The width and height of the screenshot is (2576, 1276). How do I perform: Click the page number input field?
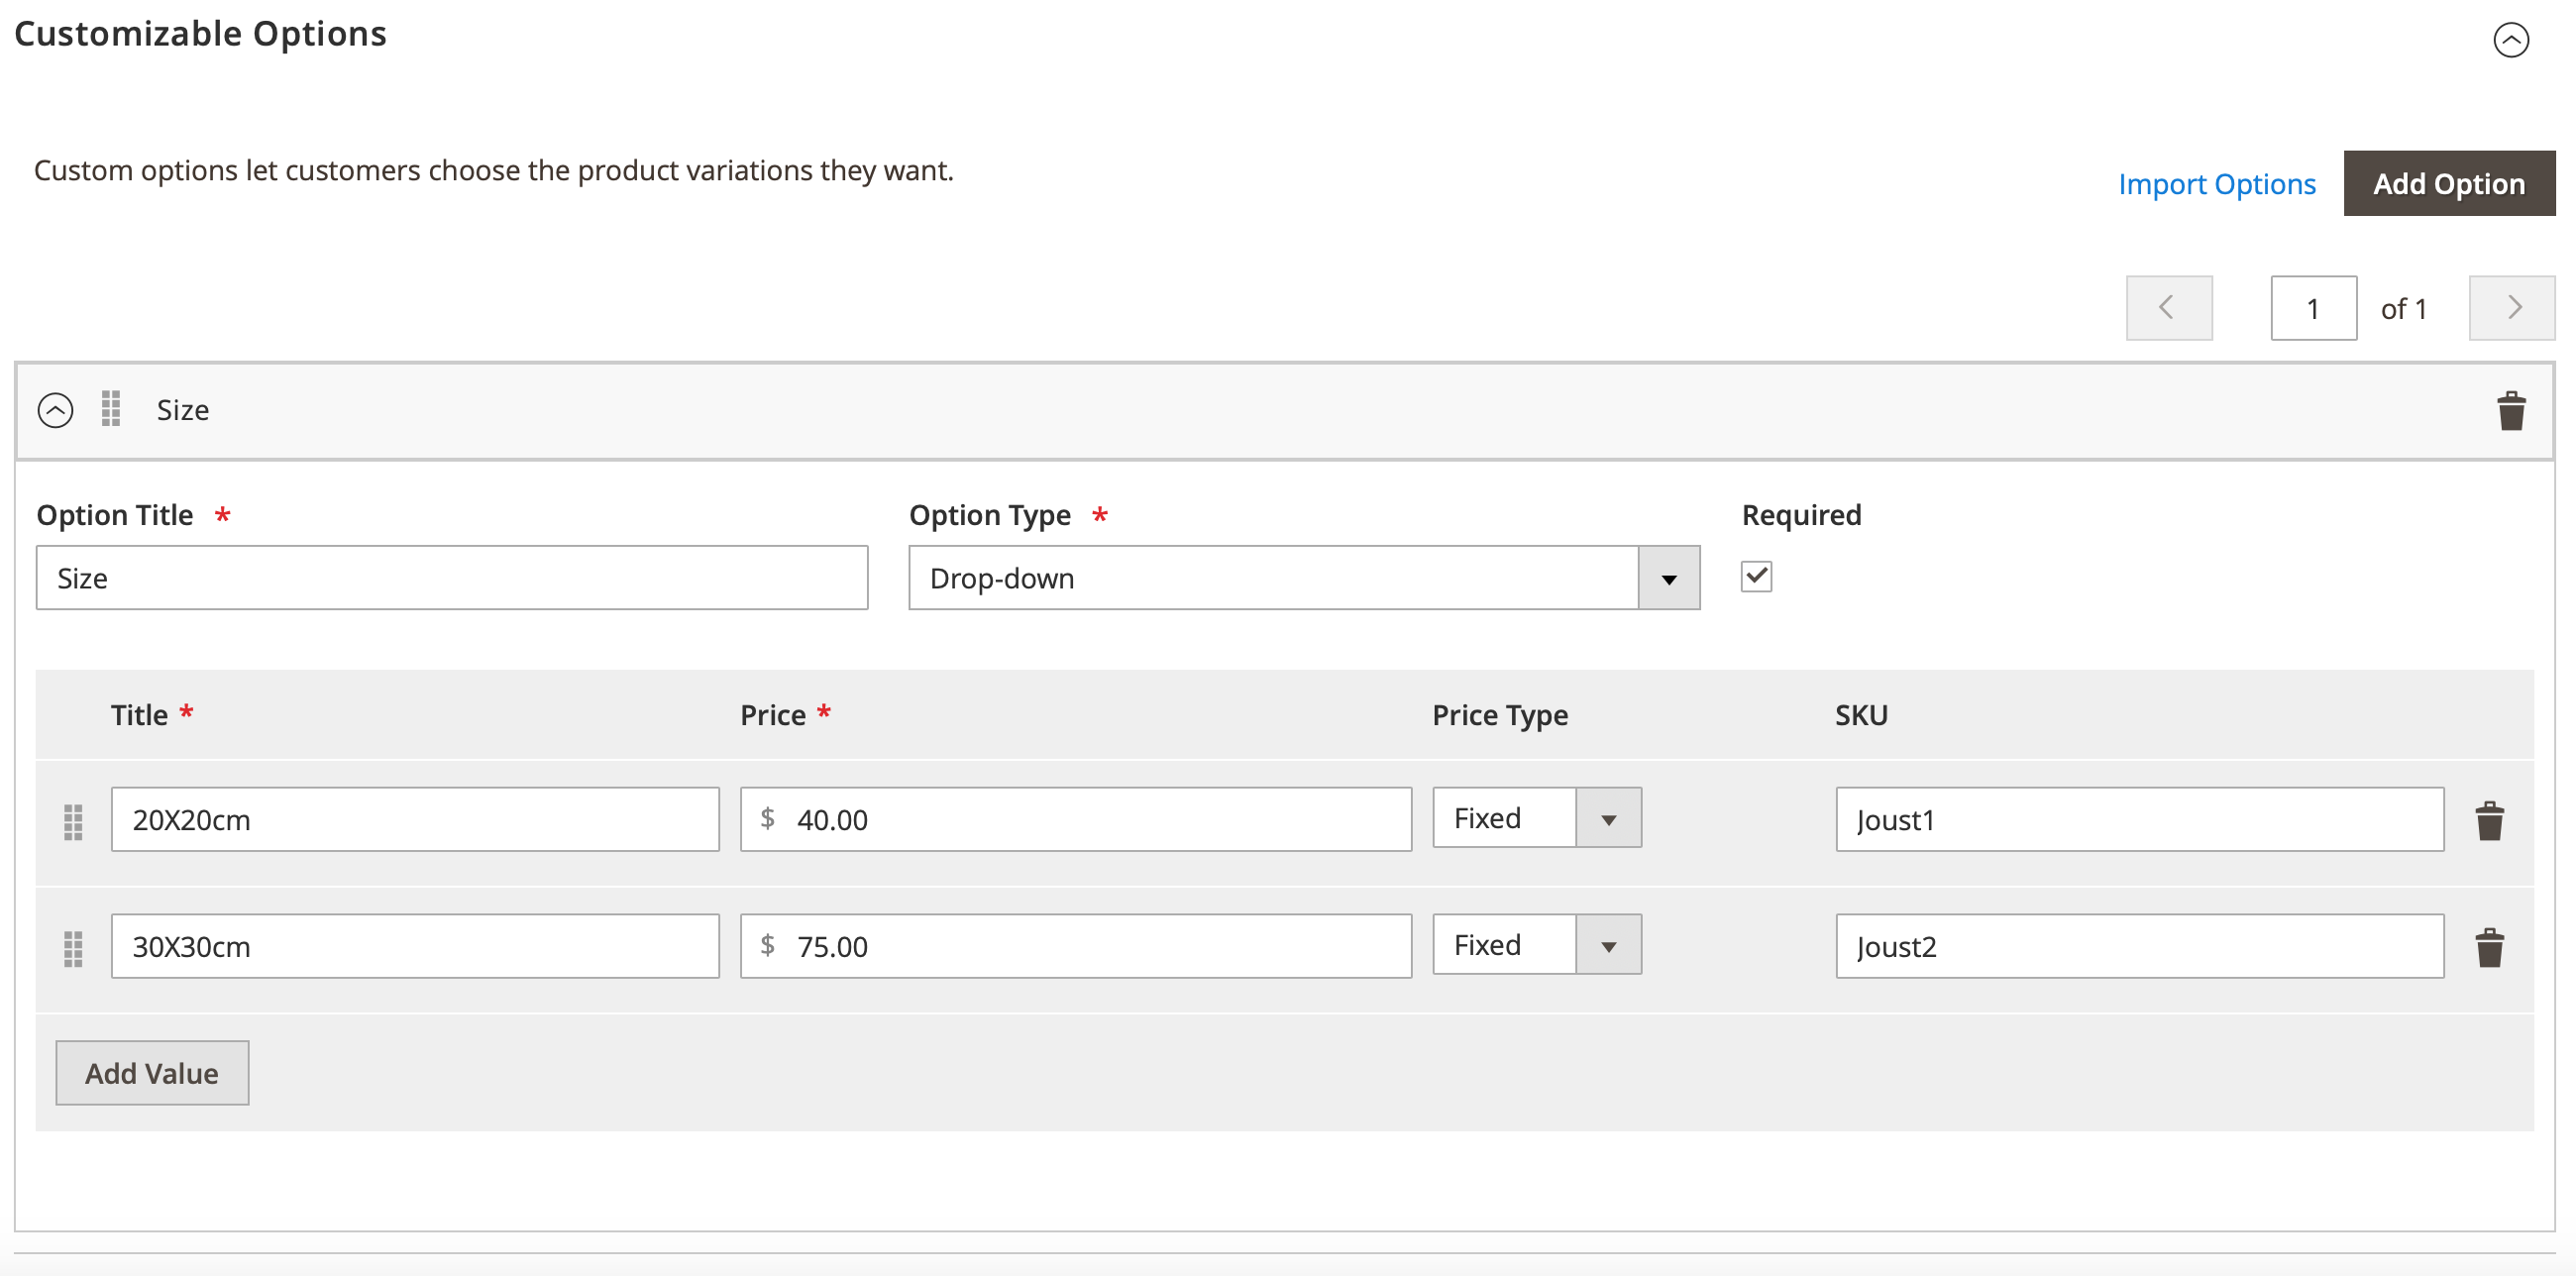[x=2312, y=309]
